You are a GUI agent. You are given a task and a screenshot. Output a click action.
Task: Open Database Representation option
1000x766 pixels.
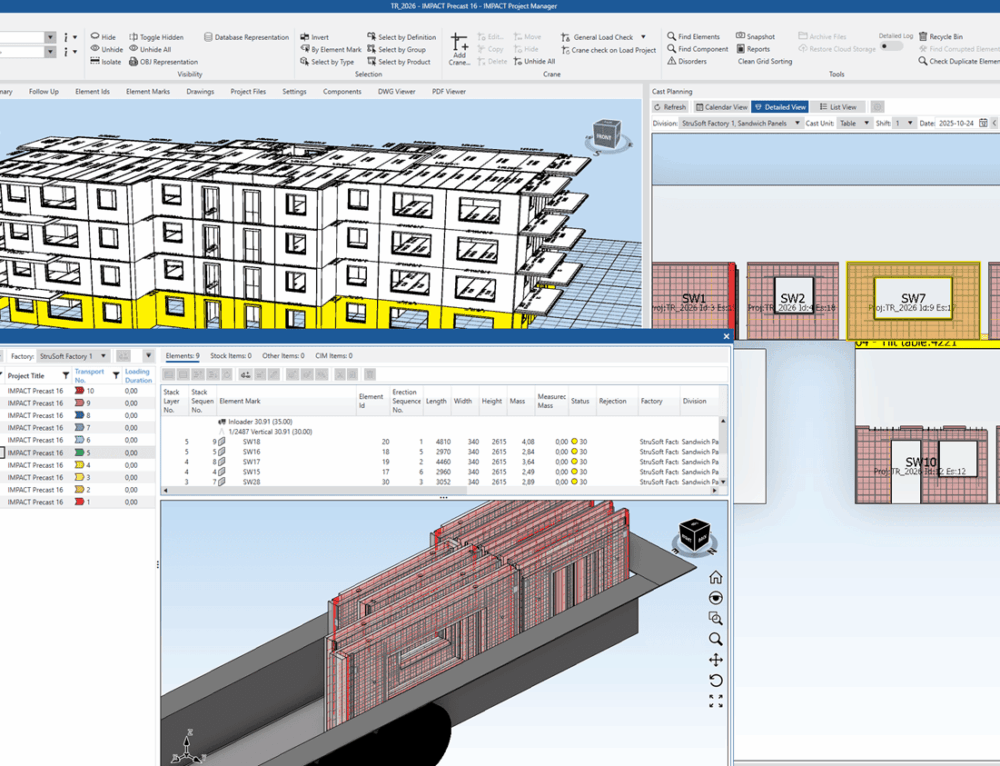(246, 37)
